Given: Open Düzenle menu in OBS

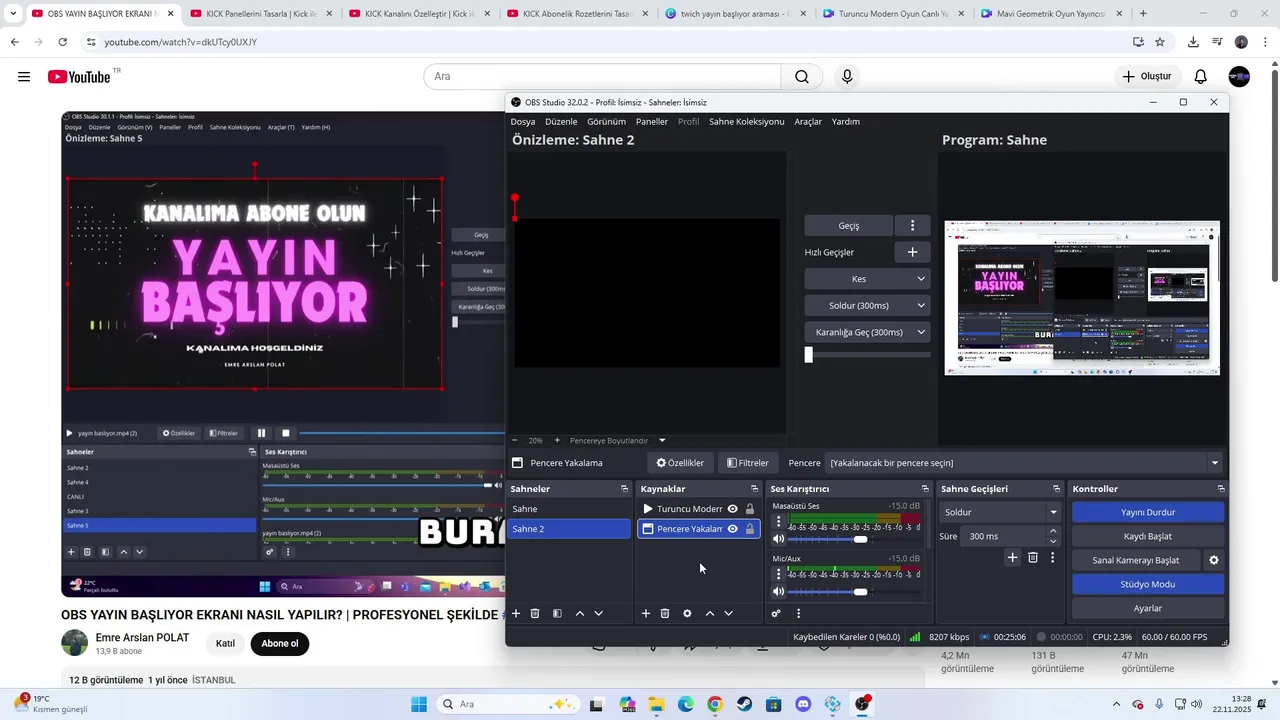Looking at the screenshot, I should click(561, 122).
